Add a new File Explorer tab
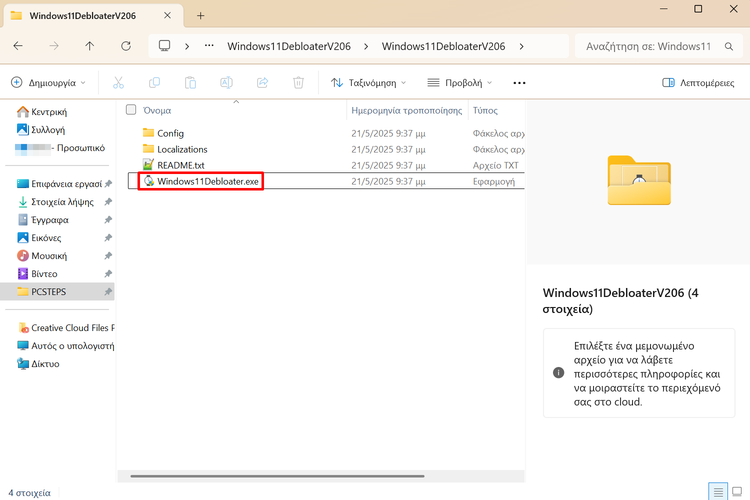Viewport: 750px width, 500px height. (x=200, y=16)
